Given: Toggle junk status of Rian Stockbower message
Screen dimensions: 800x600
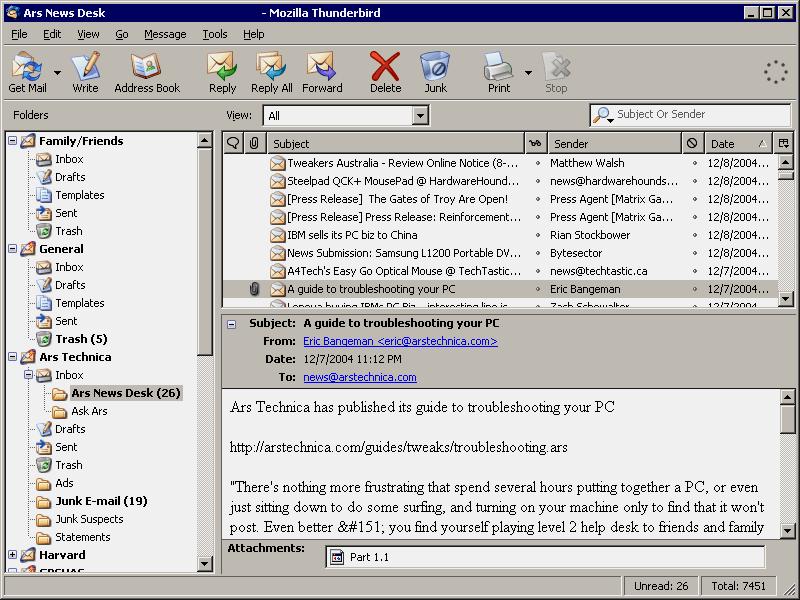Looking at the screenshot, I should tap(694, 235).
